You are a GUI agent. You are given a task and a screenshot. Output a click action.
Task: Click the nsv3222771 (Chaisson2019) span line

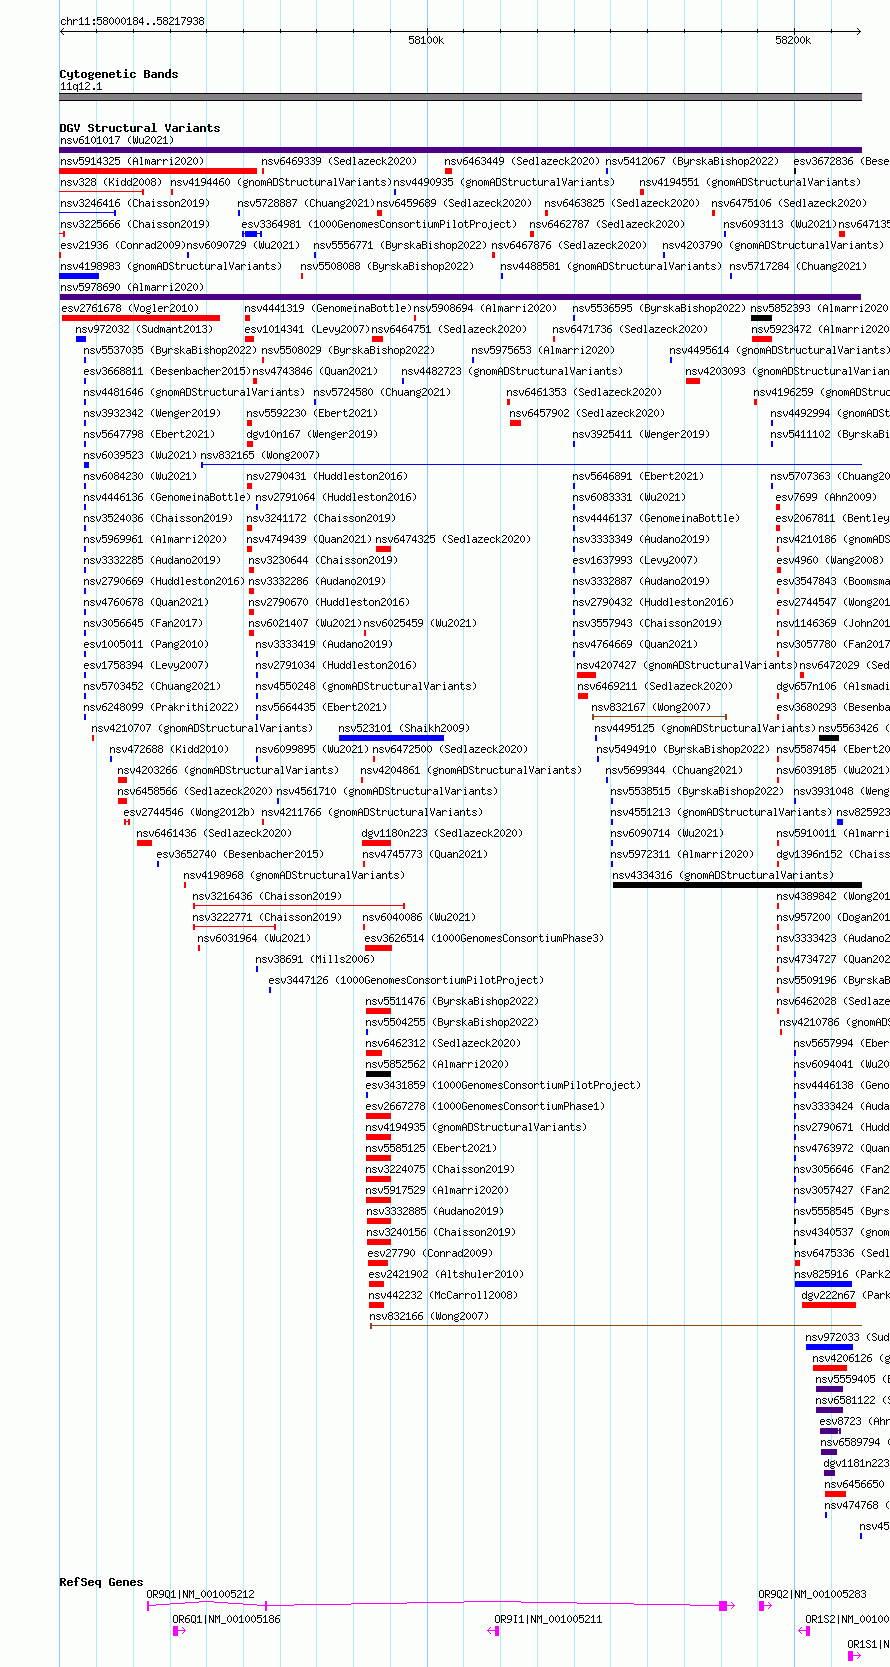[x=234, y=927]
